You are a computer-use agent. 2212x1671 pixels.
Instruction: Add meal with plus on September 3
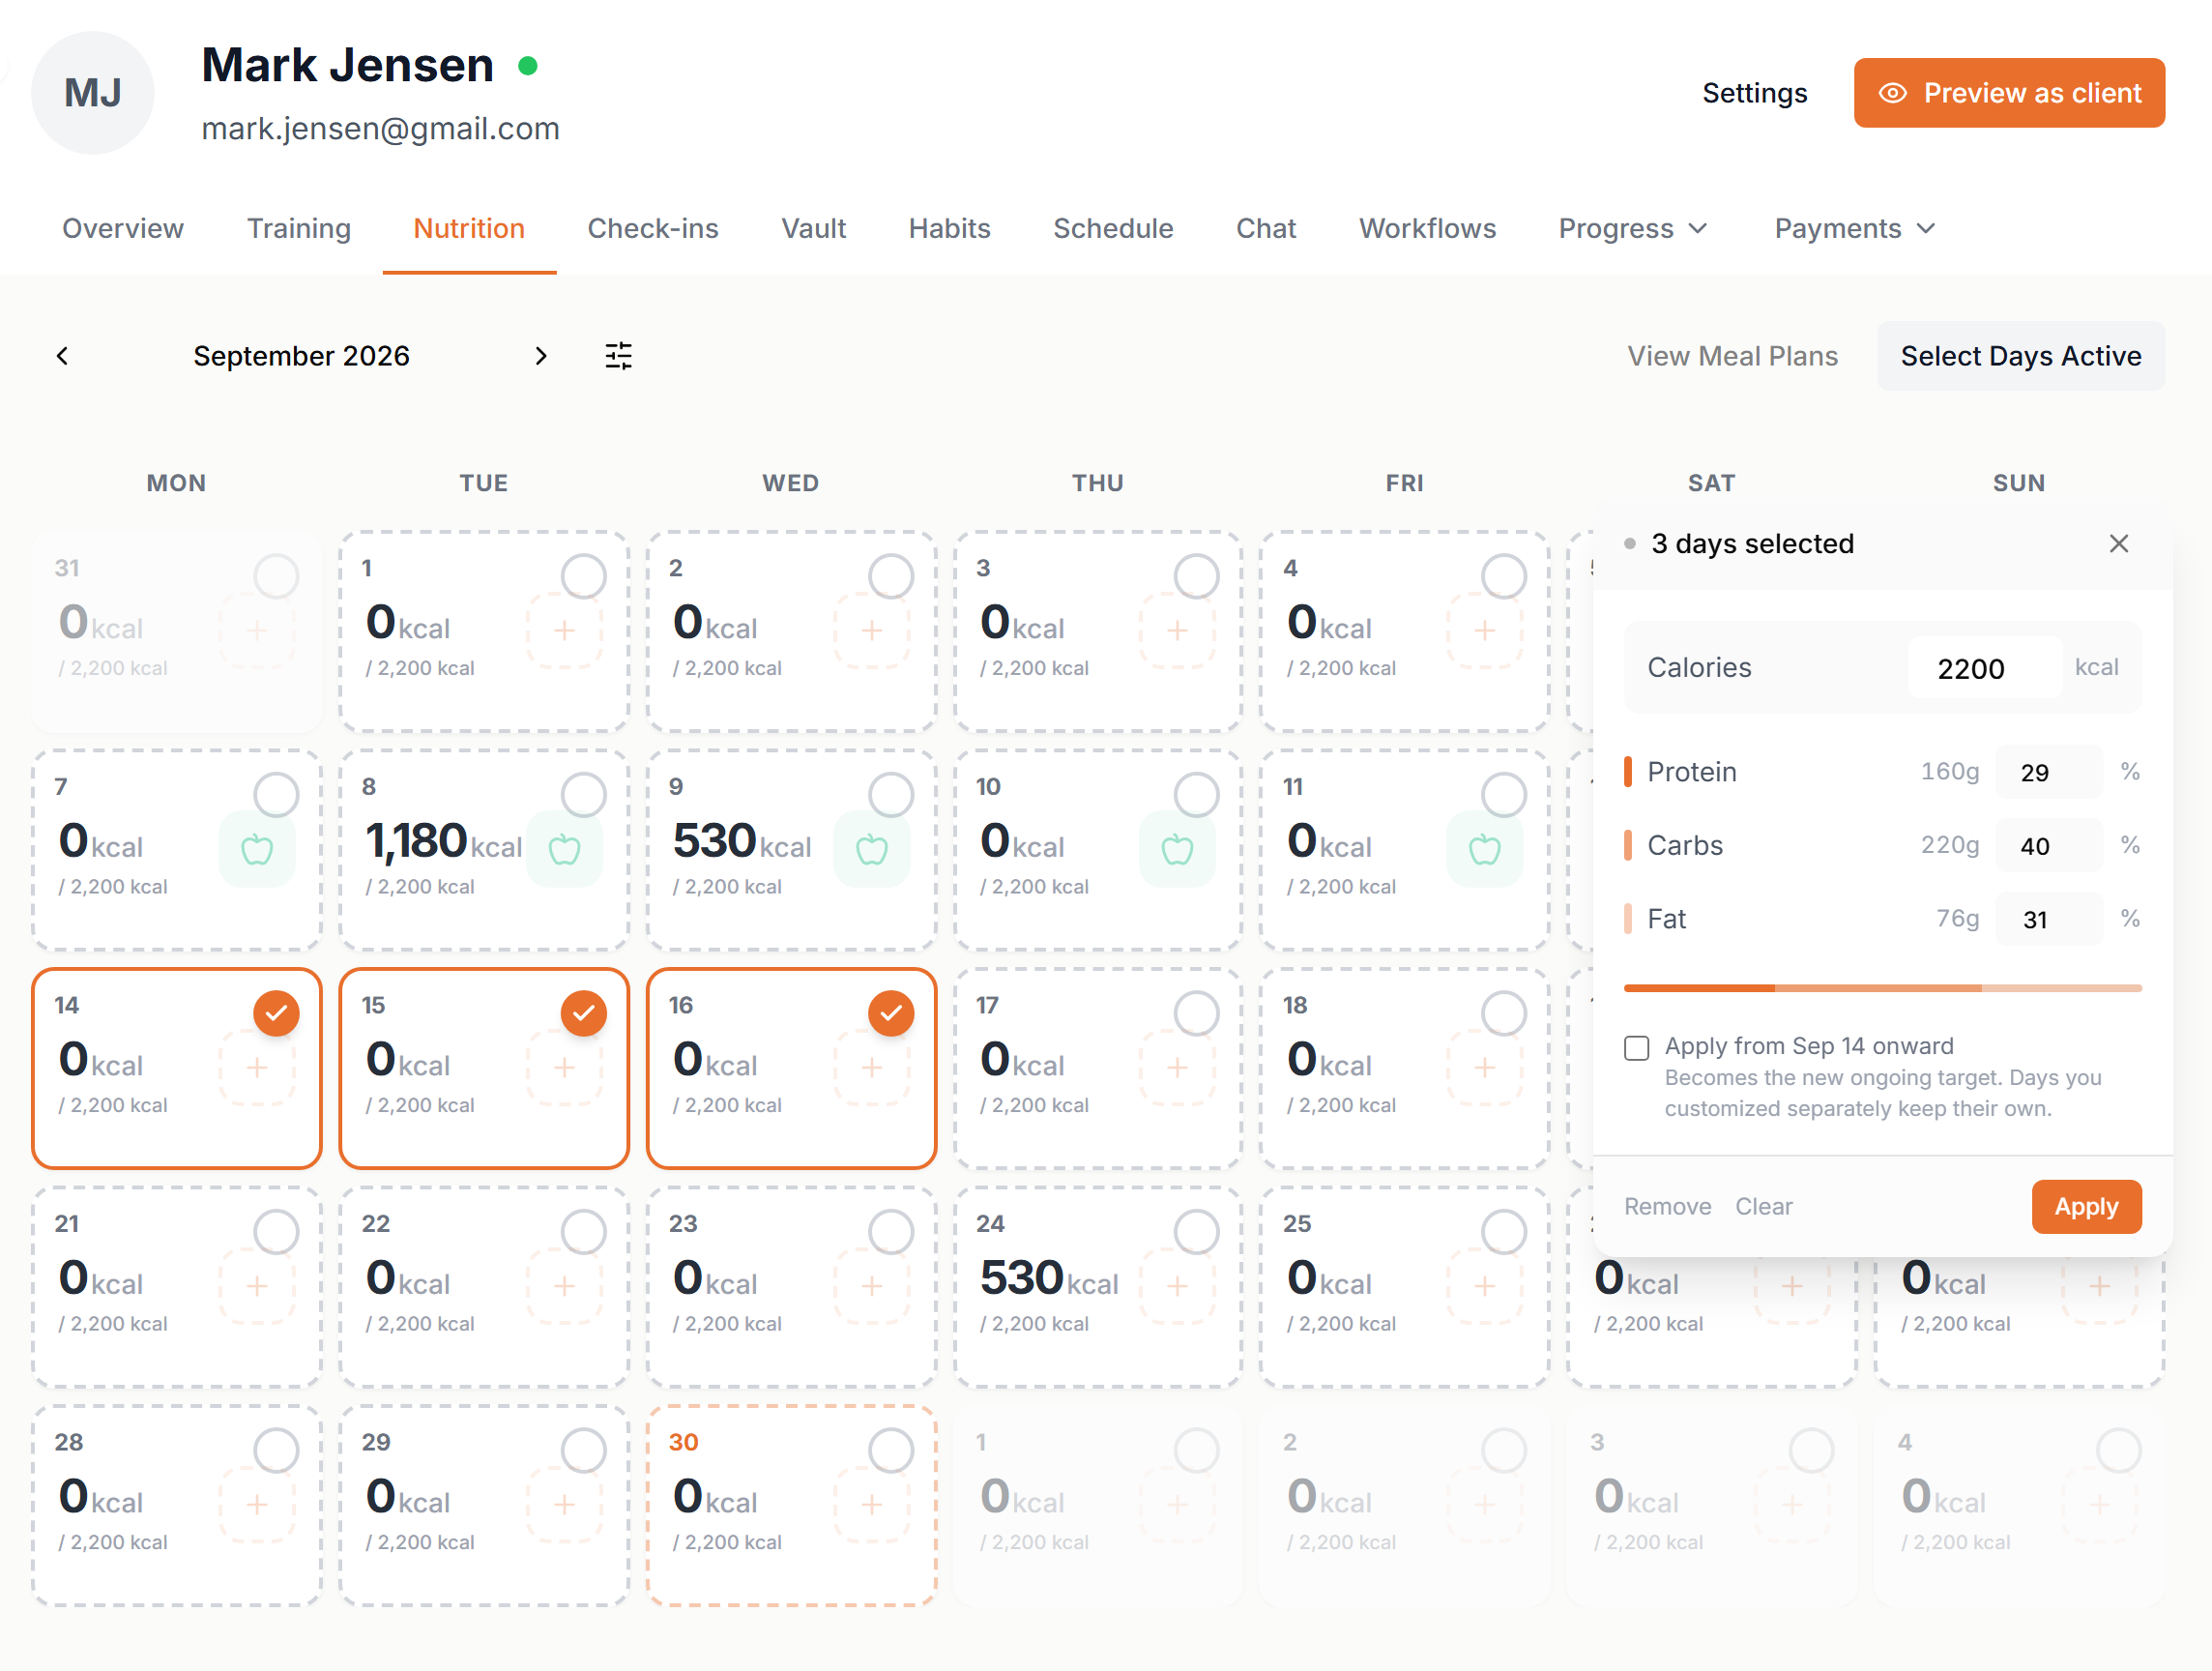point(1178,630)
